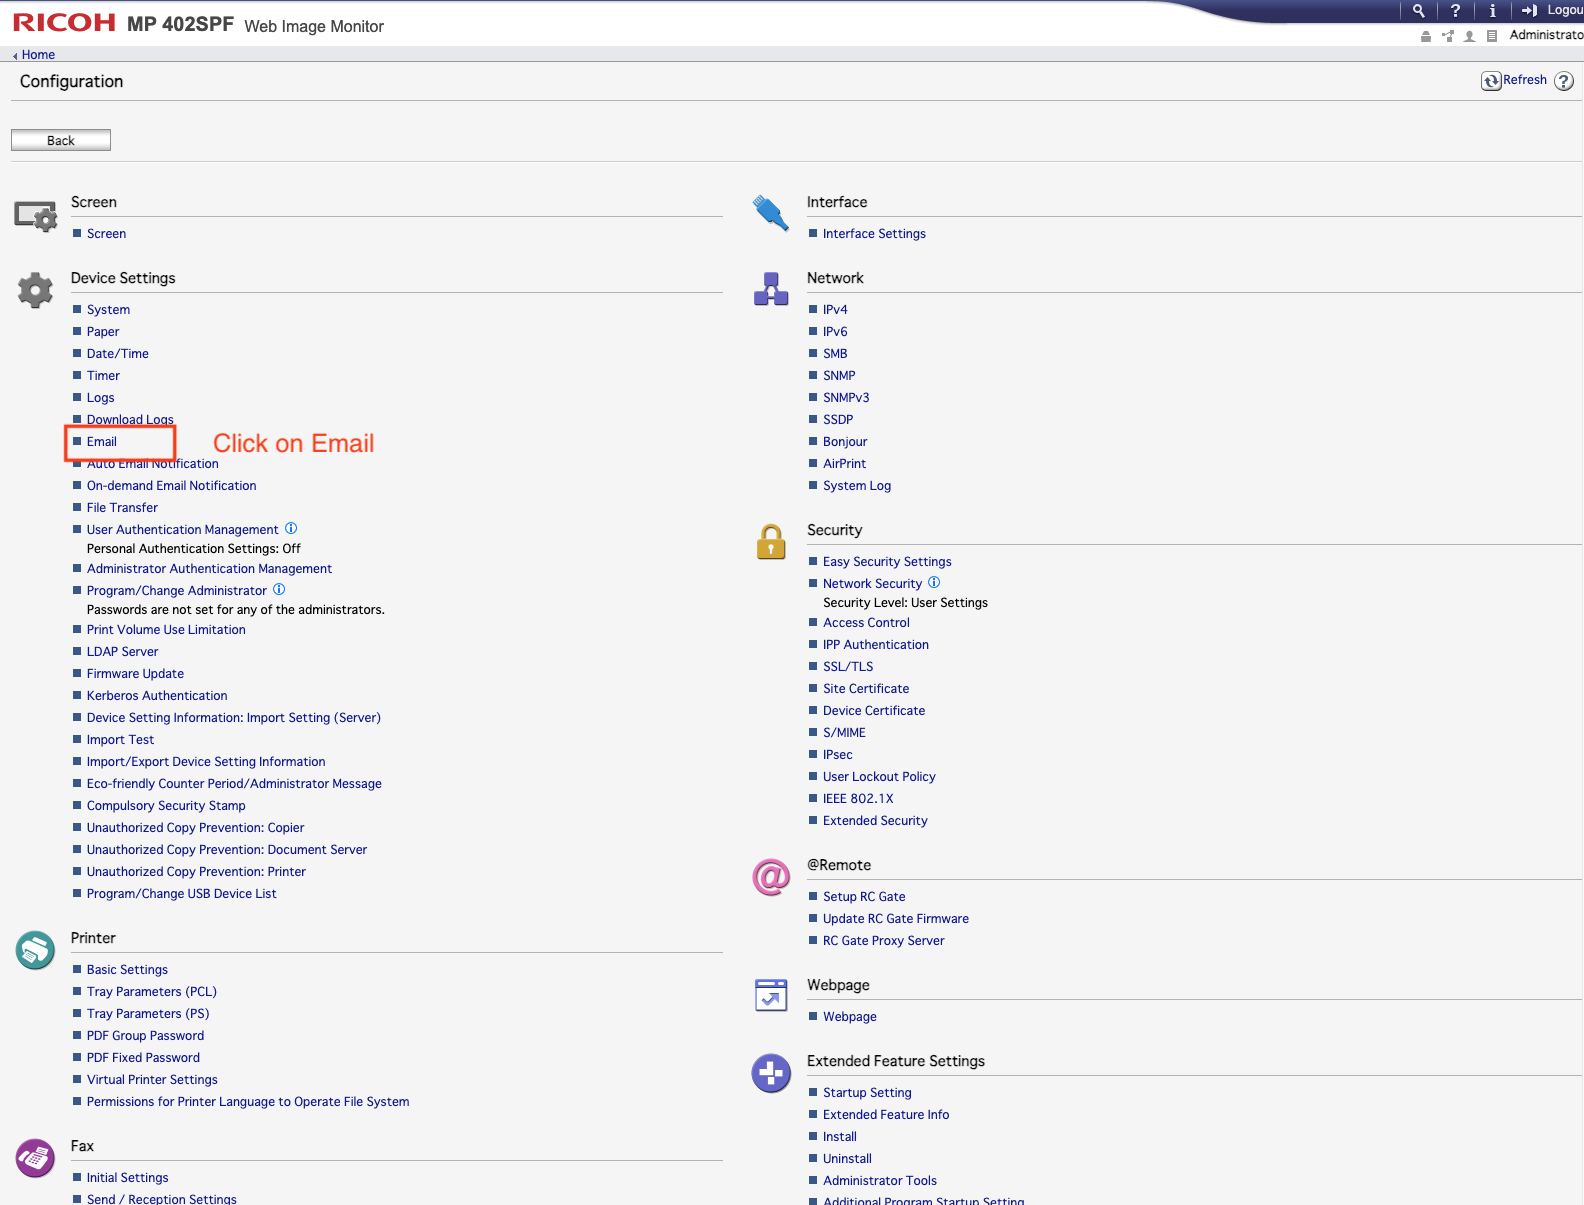
Task: Click the Interface section cable icon
Action: (x=771, y=213)
